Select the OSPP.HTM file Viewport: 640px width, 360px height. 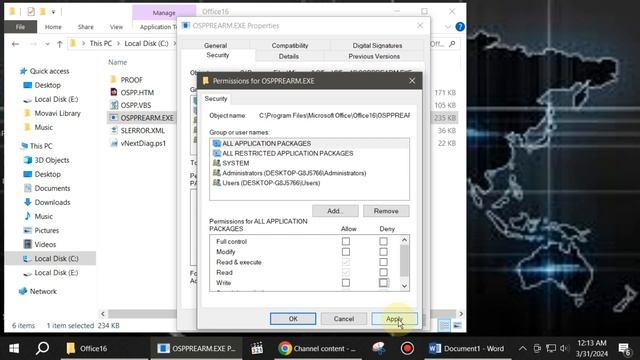point(132,92)
